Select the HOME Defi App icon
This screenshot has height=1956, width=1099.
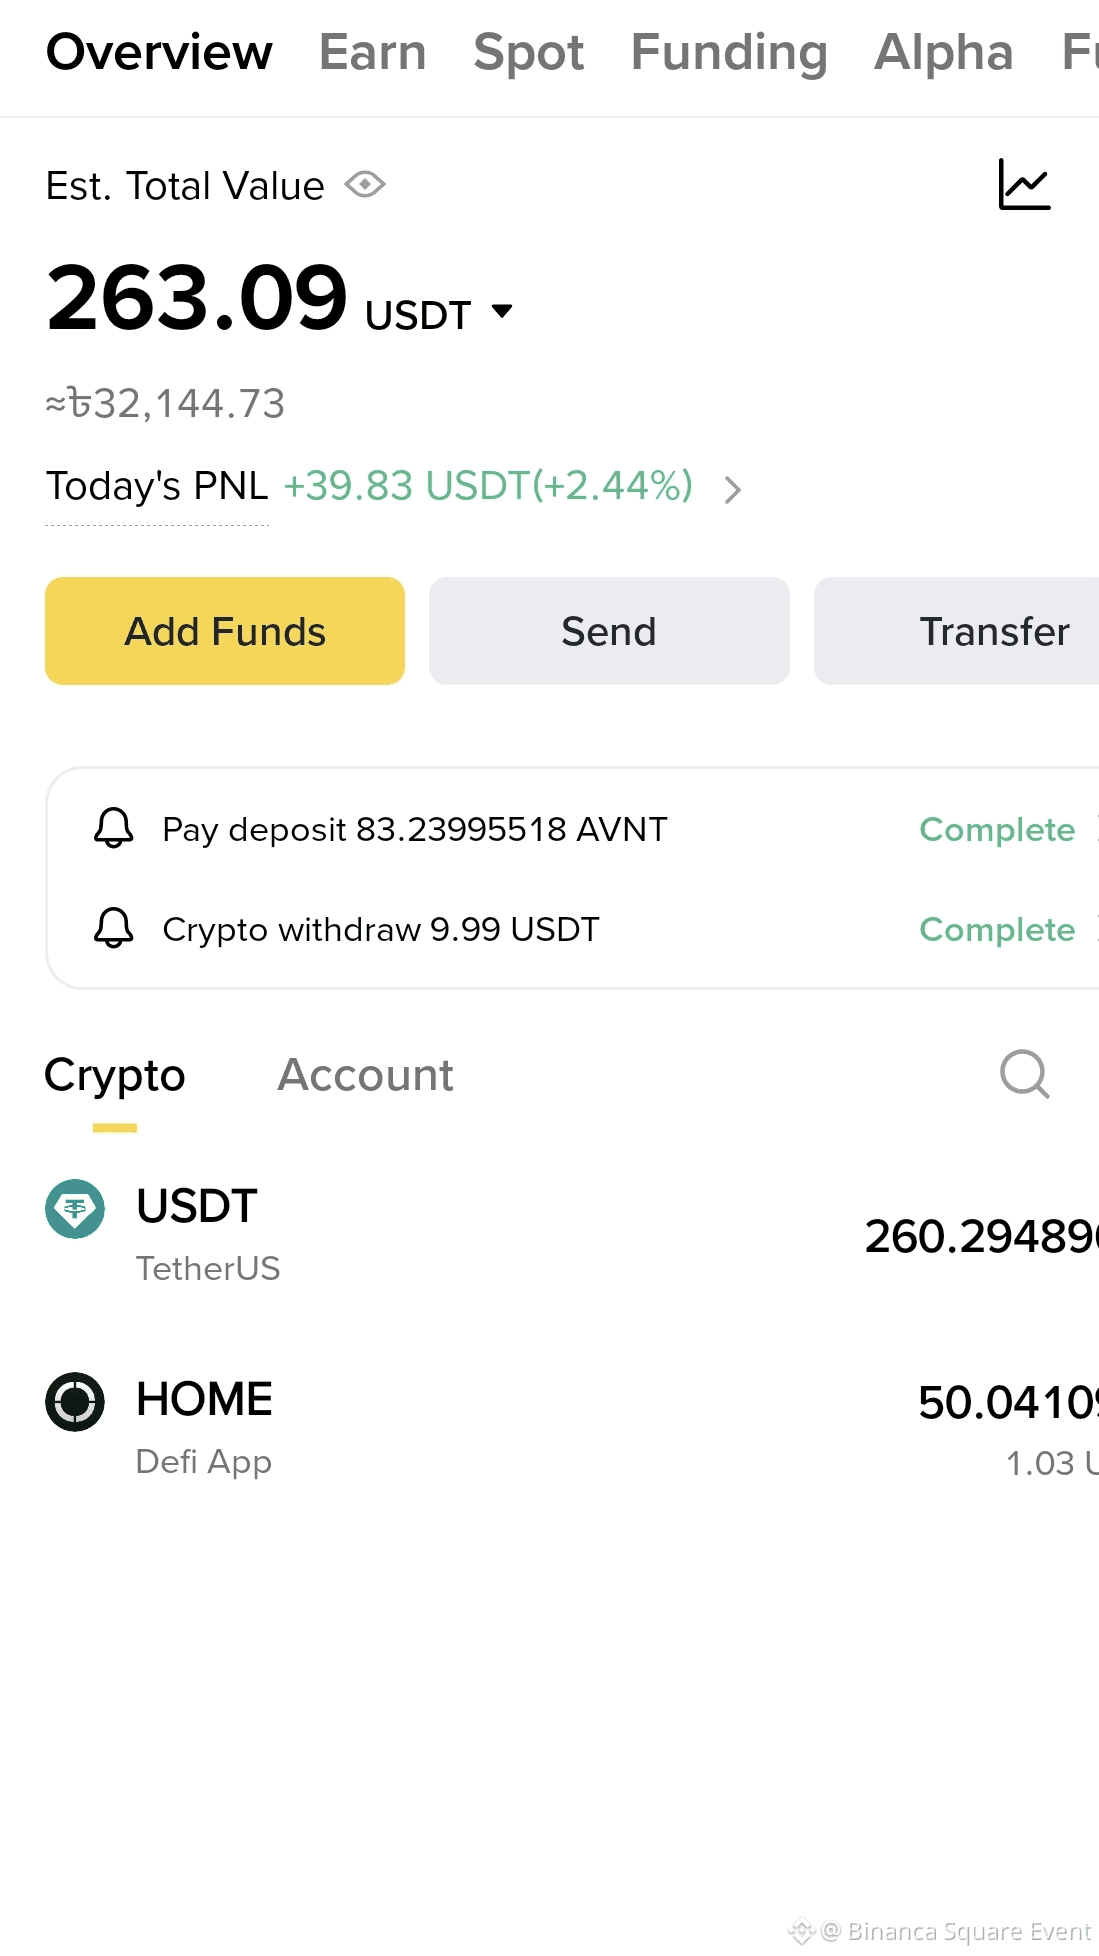click(75, 1402)
